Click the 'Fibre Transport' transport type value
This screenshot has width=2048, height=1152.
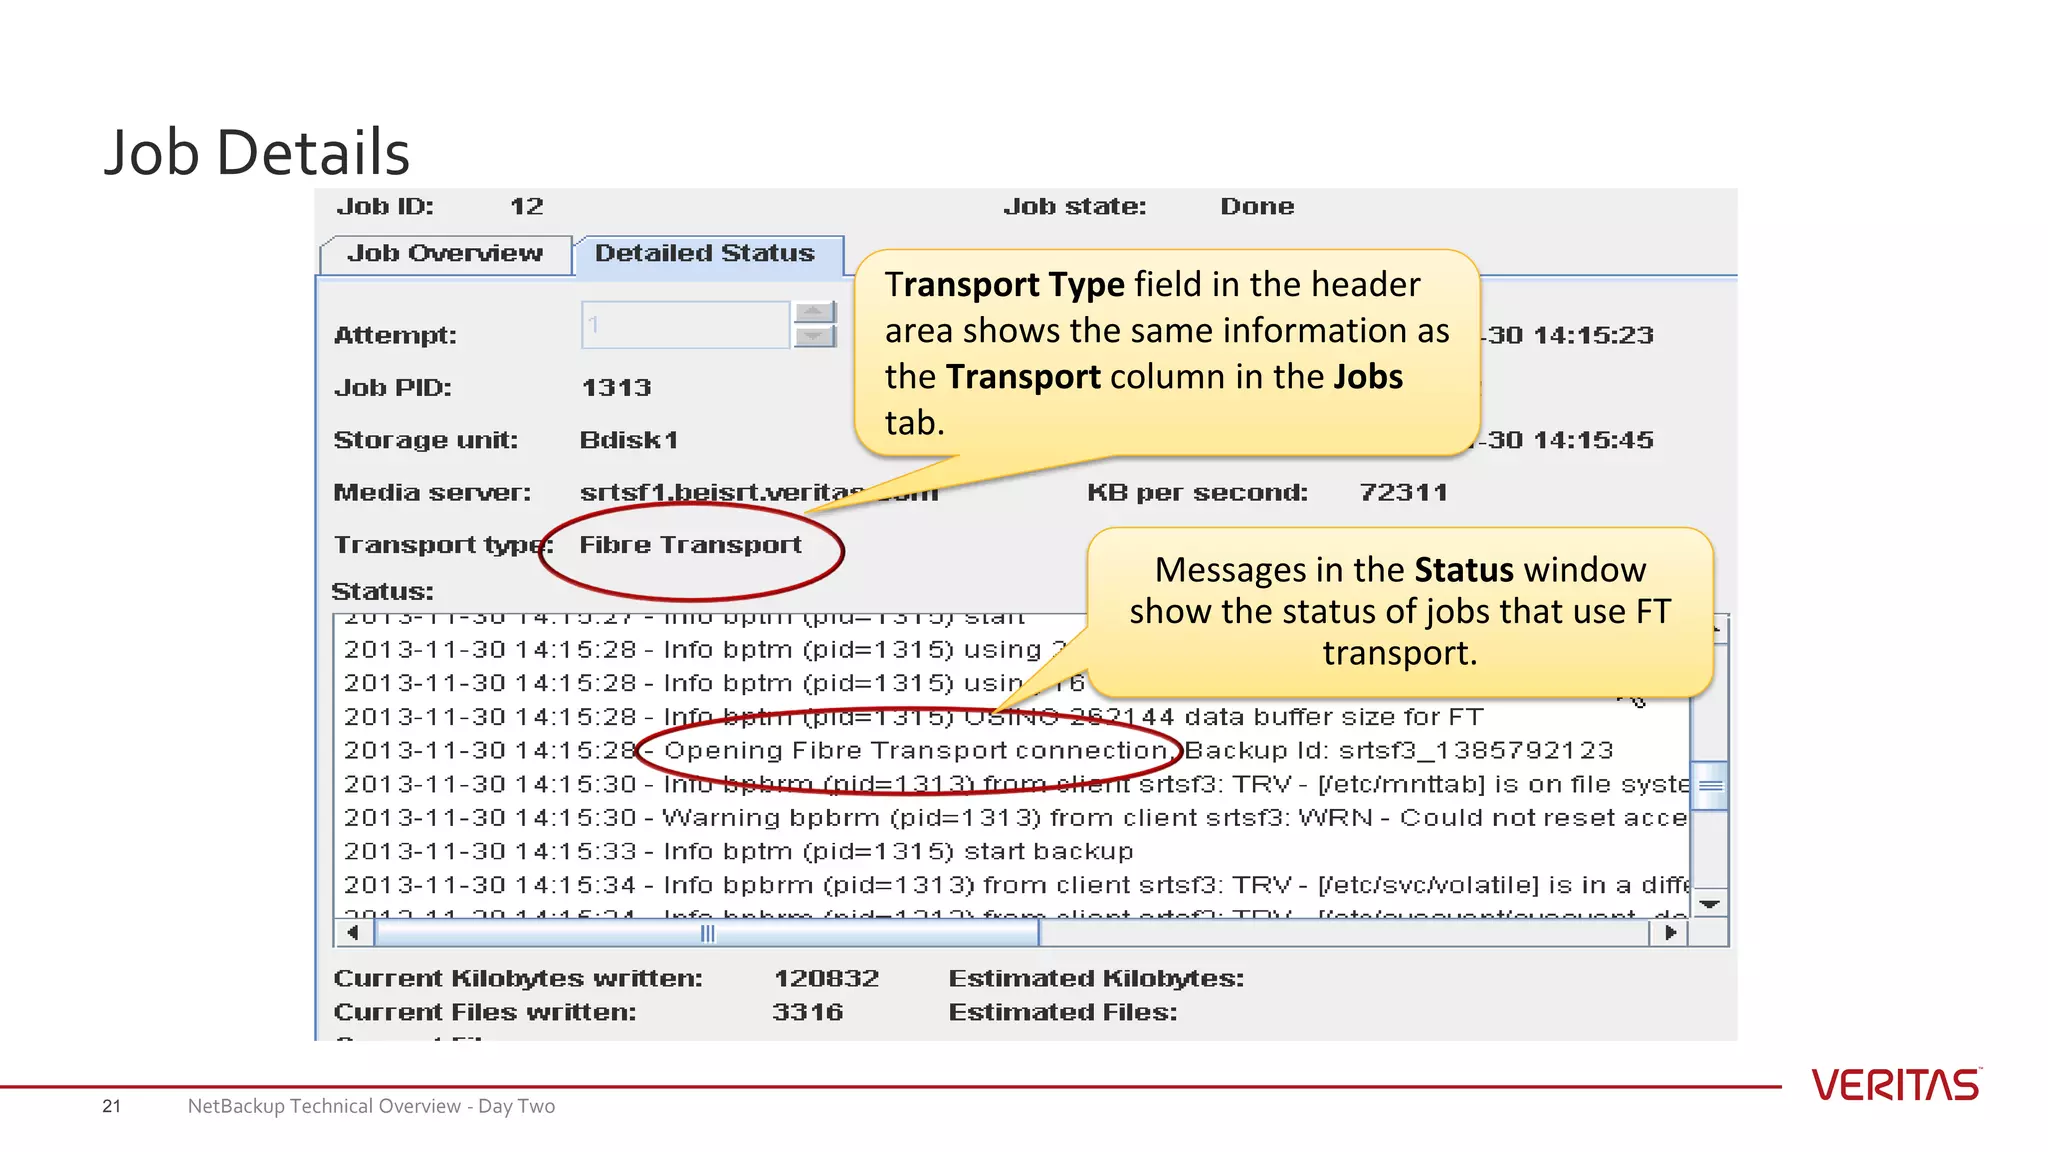(x=690, y=545)
